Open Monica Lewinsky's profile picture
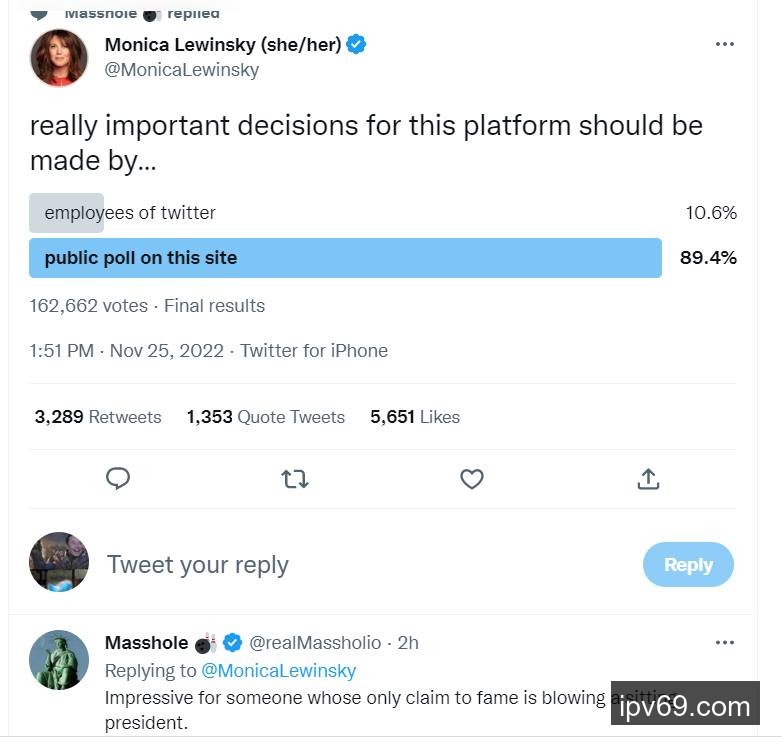 [x=59, y=58]
